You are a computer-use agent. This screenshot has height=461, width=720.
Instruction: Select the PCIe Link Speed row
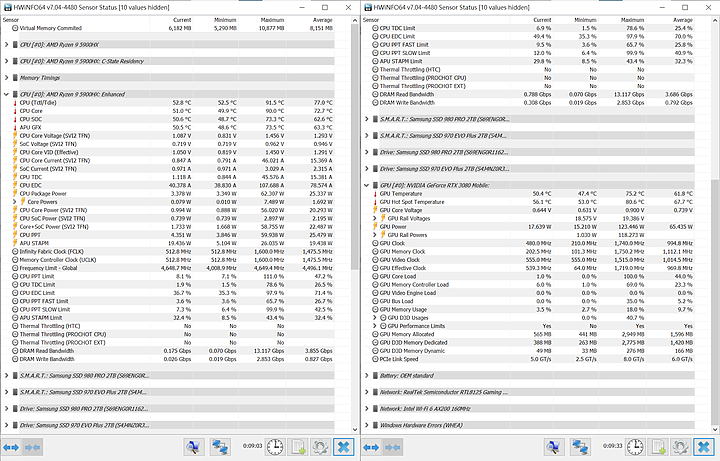[x=533, y=359]
